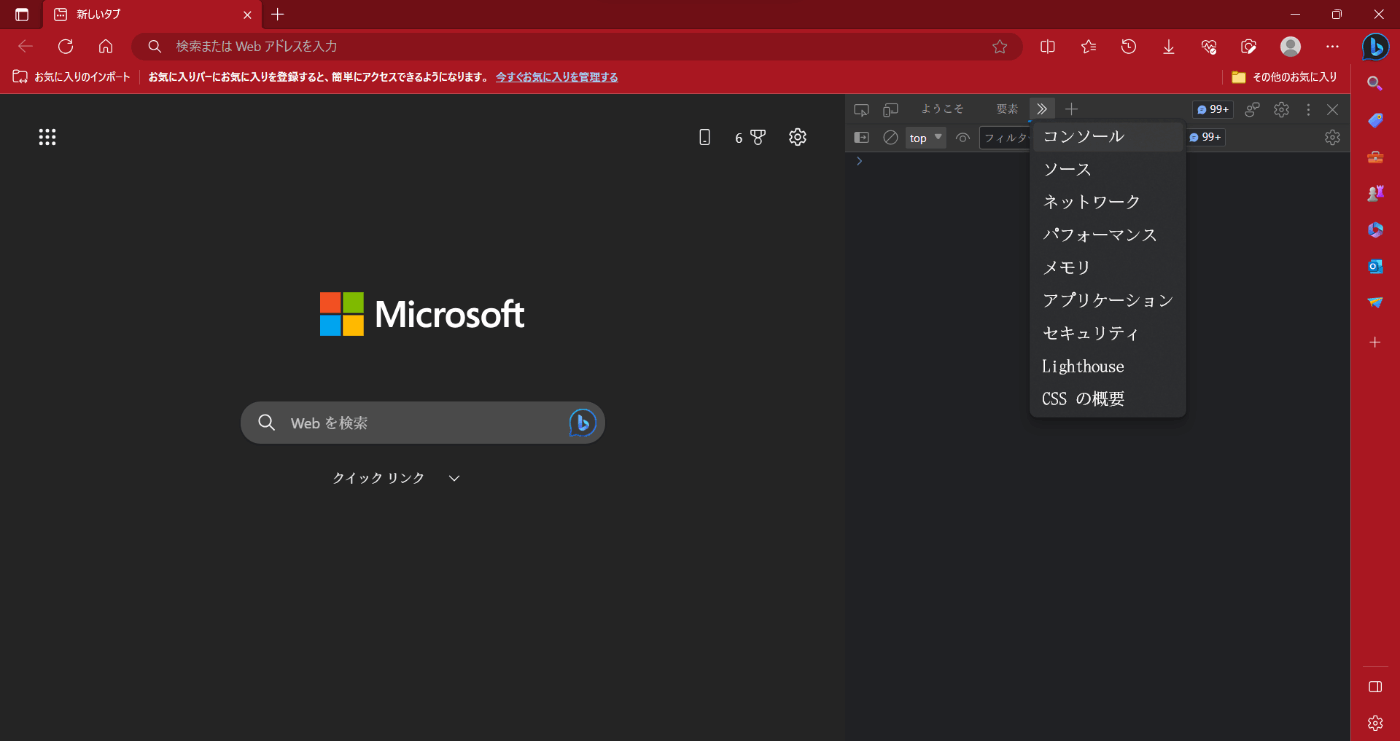
Task: Open DevTools feedback people icon
Action: [1252, 109]
